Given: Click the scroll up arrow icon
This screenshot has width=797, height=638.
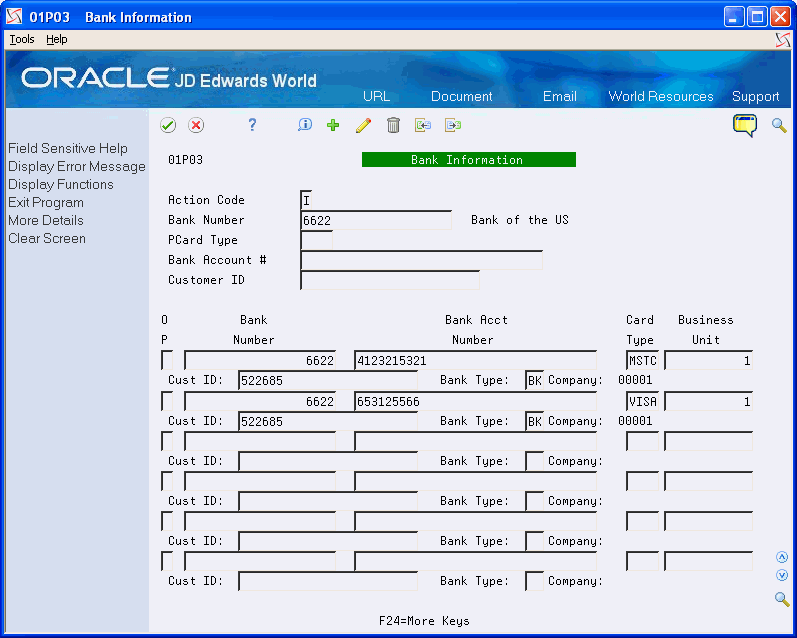Looking at the screenshot, I should 782,557.
